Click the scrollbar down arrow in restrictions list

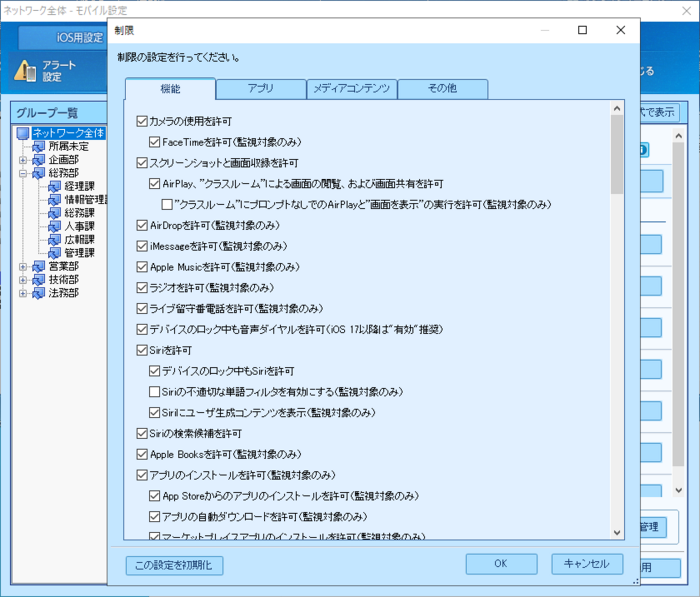click(616, 531)
